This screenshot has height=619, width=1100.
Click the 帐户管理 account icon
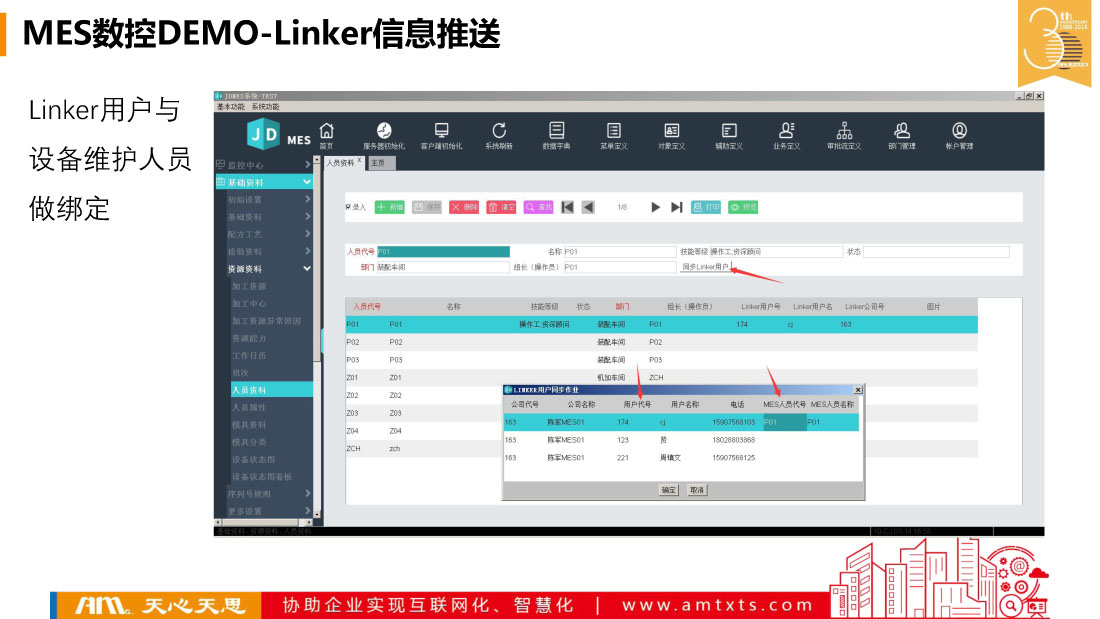pos(959,134)
